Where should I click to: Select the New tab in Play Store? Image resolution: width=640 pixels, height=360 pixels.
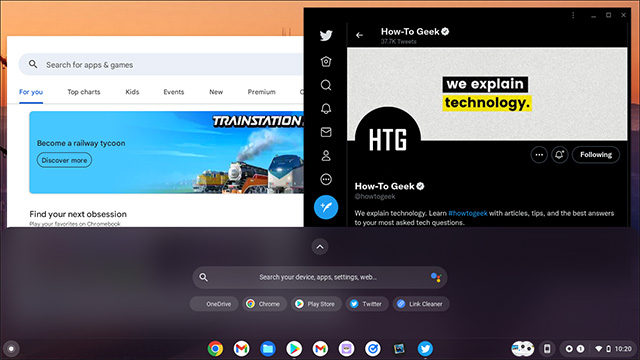coord(216,92)
